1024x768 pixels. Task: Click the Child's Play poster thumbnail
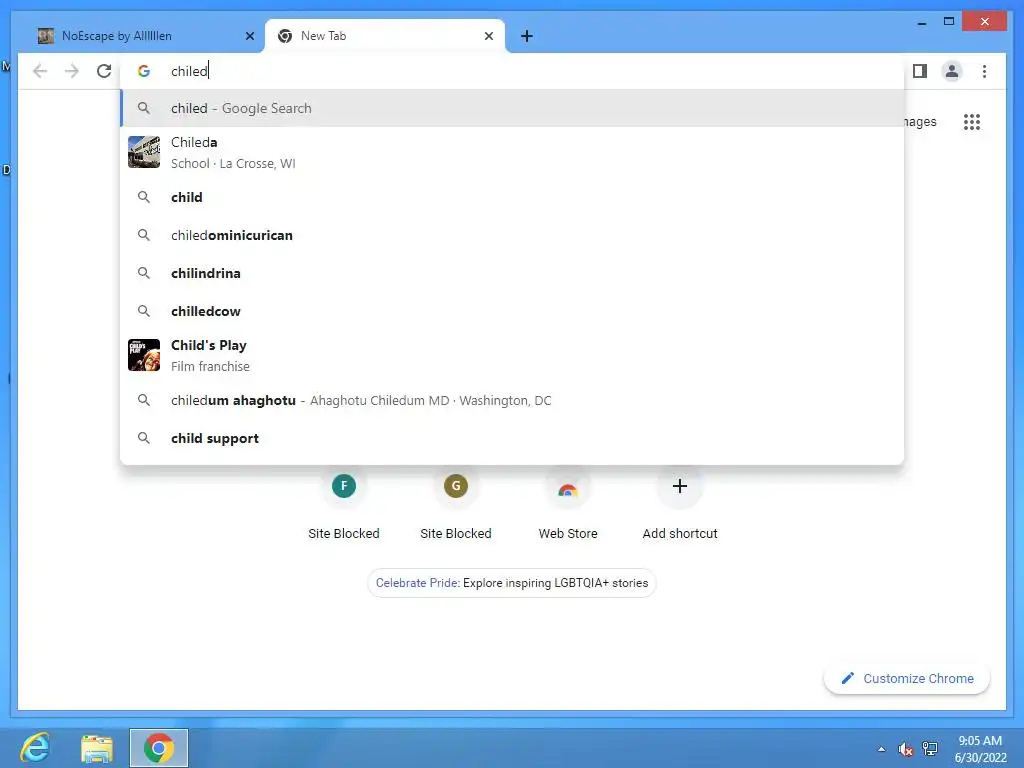(144, 355)
